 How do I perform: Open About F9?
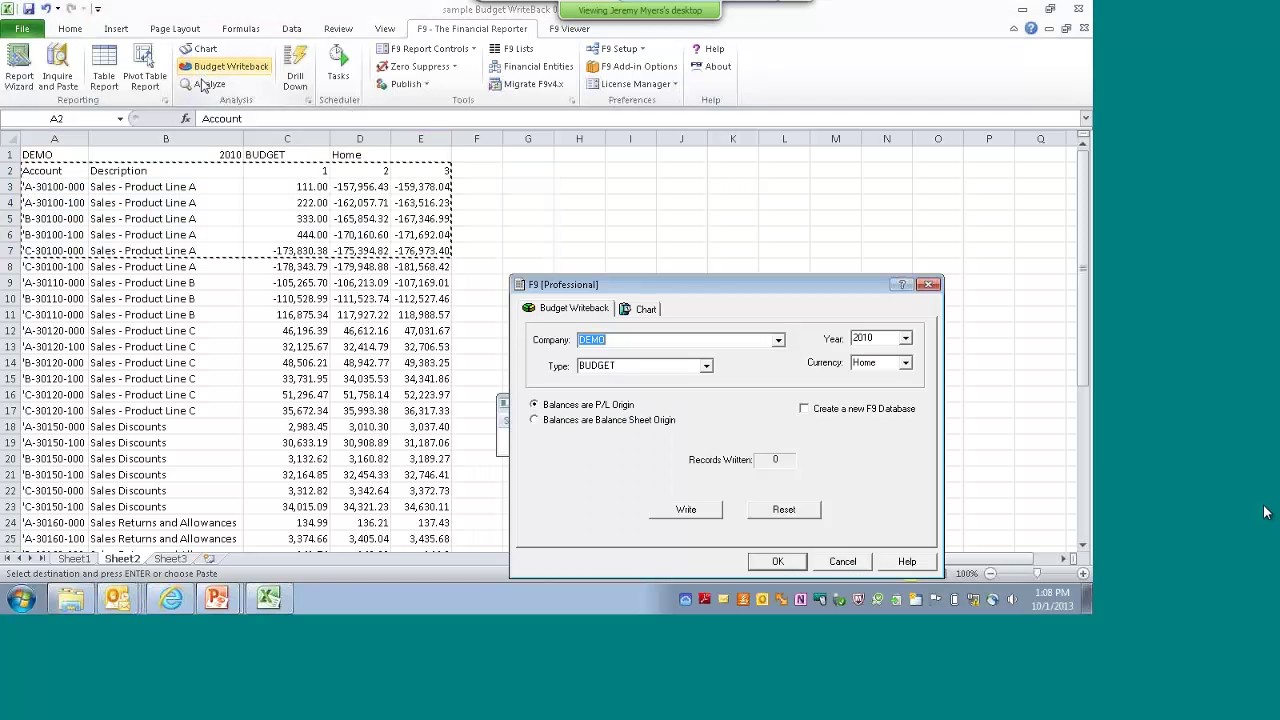710,66
